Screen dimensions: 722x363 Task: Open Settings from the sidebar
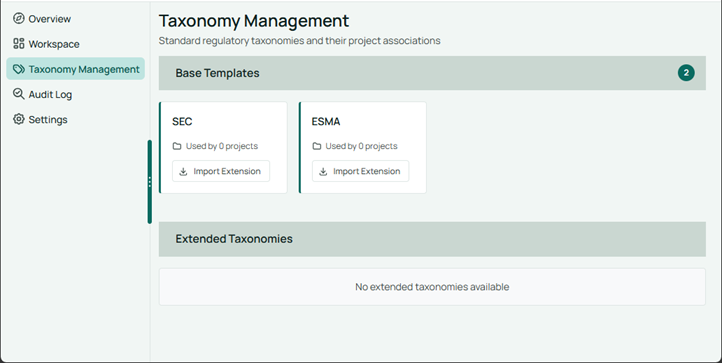(48, 120)
